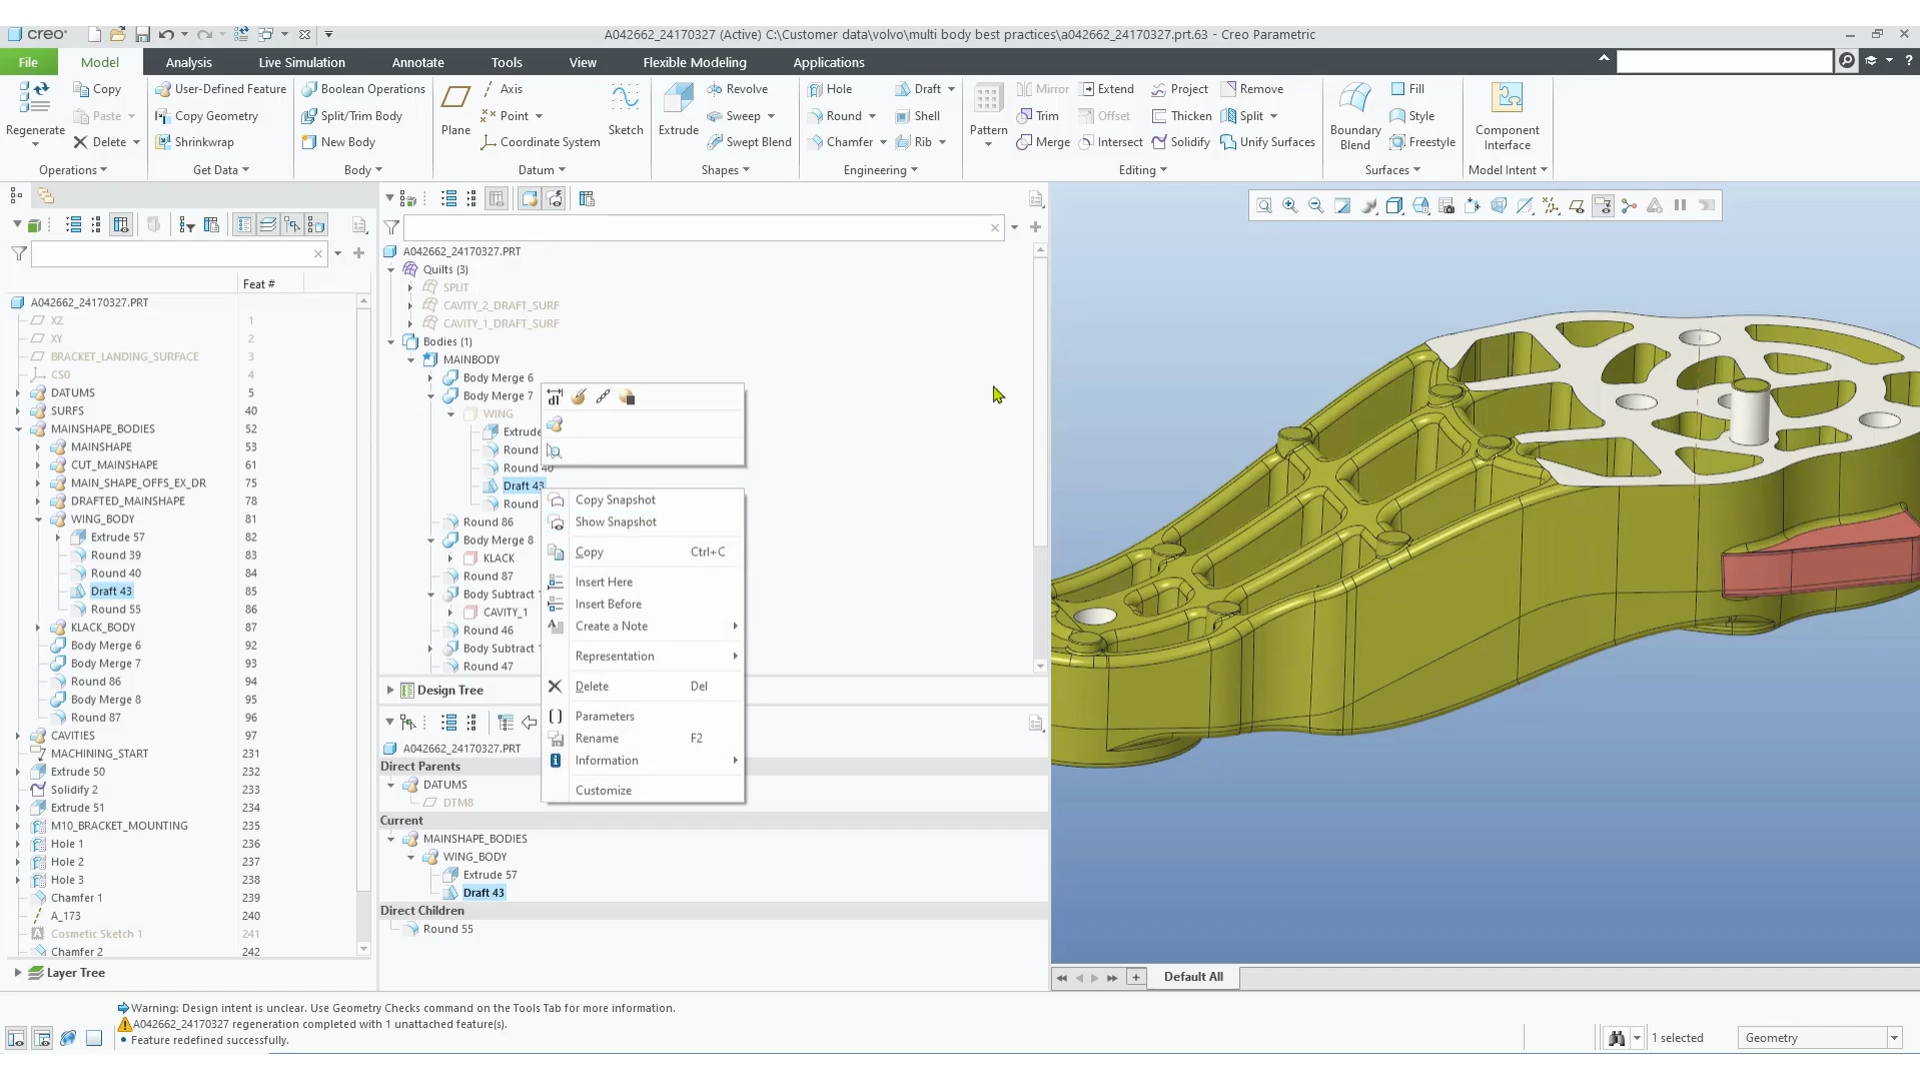Expand the Design Tree section
This screenshot has height=1080, width=1920.
point(390,690)
